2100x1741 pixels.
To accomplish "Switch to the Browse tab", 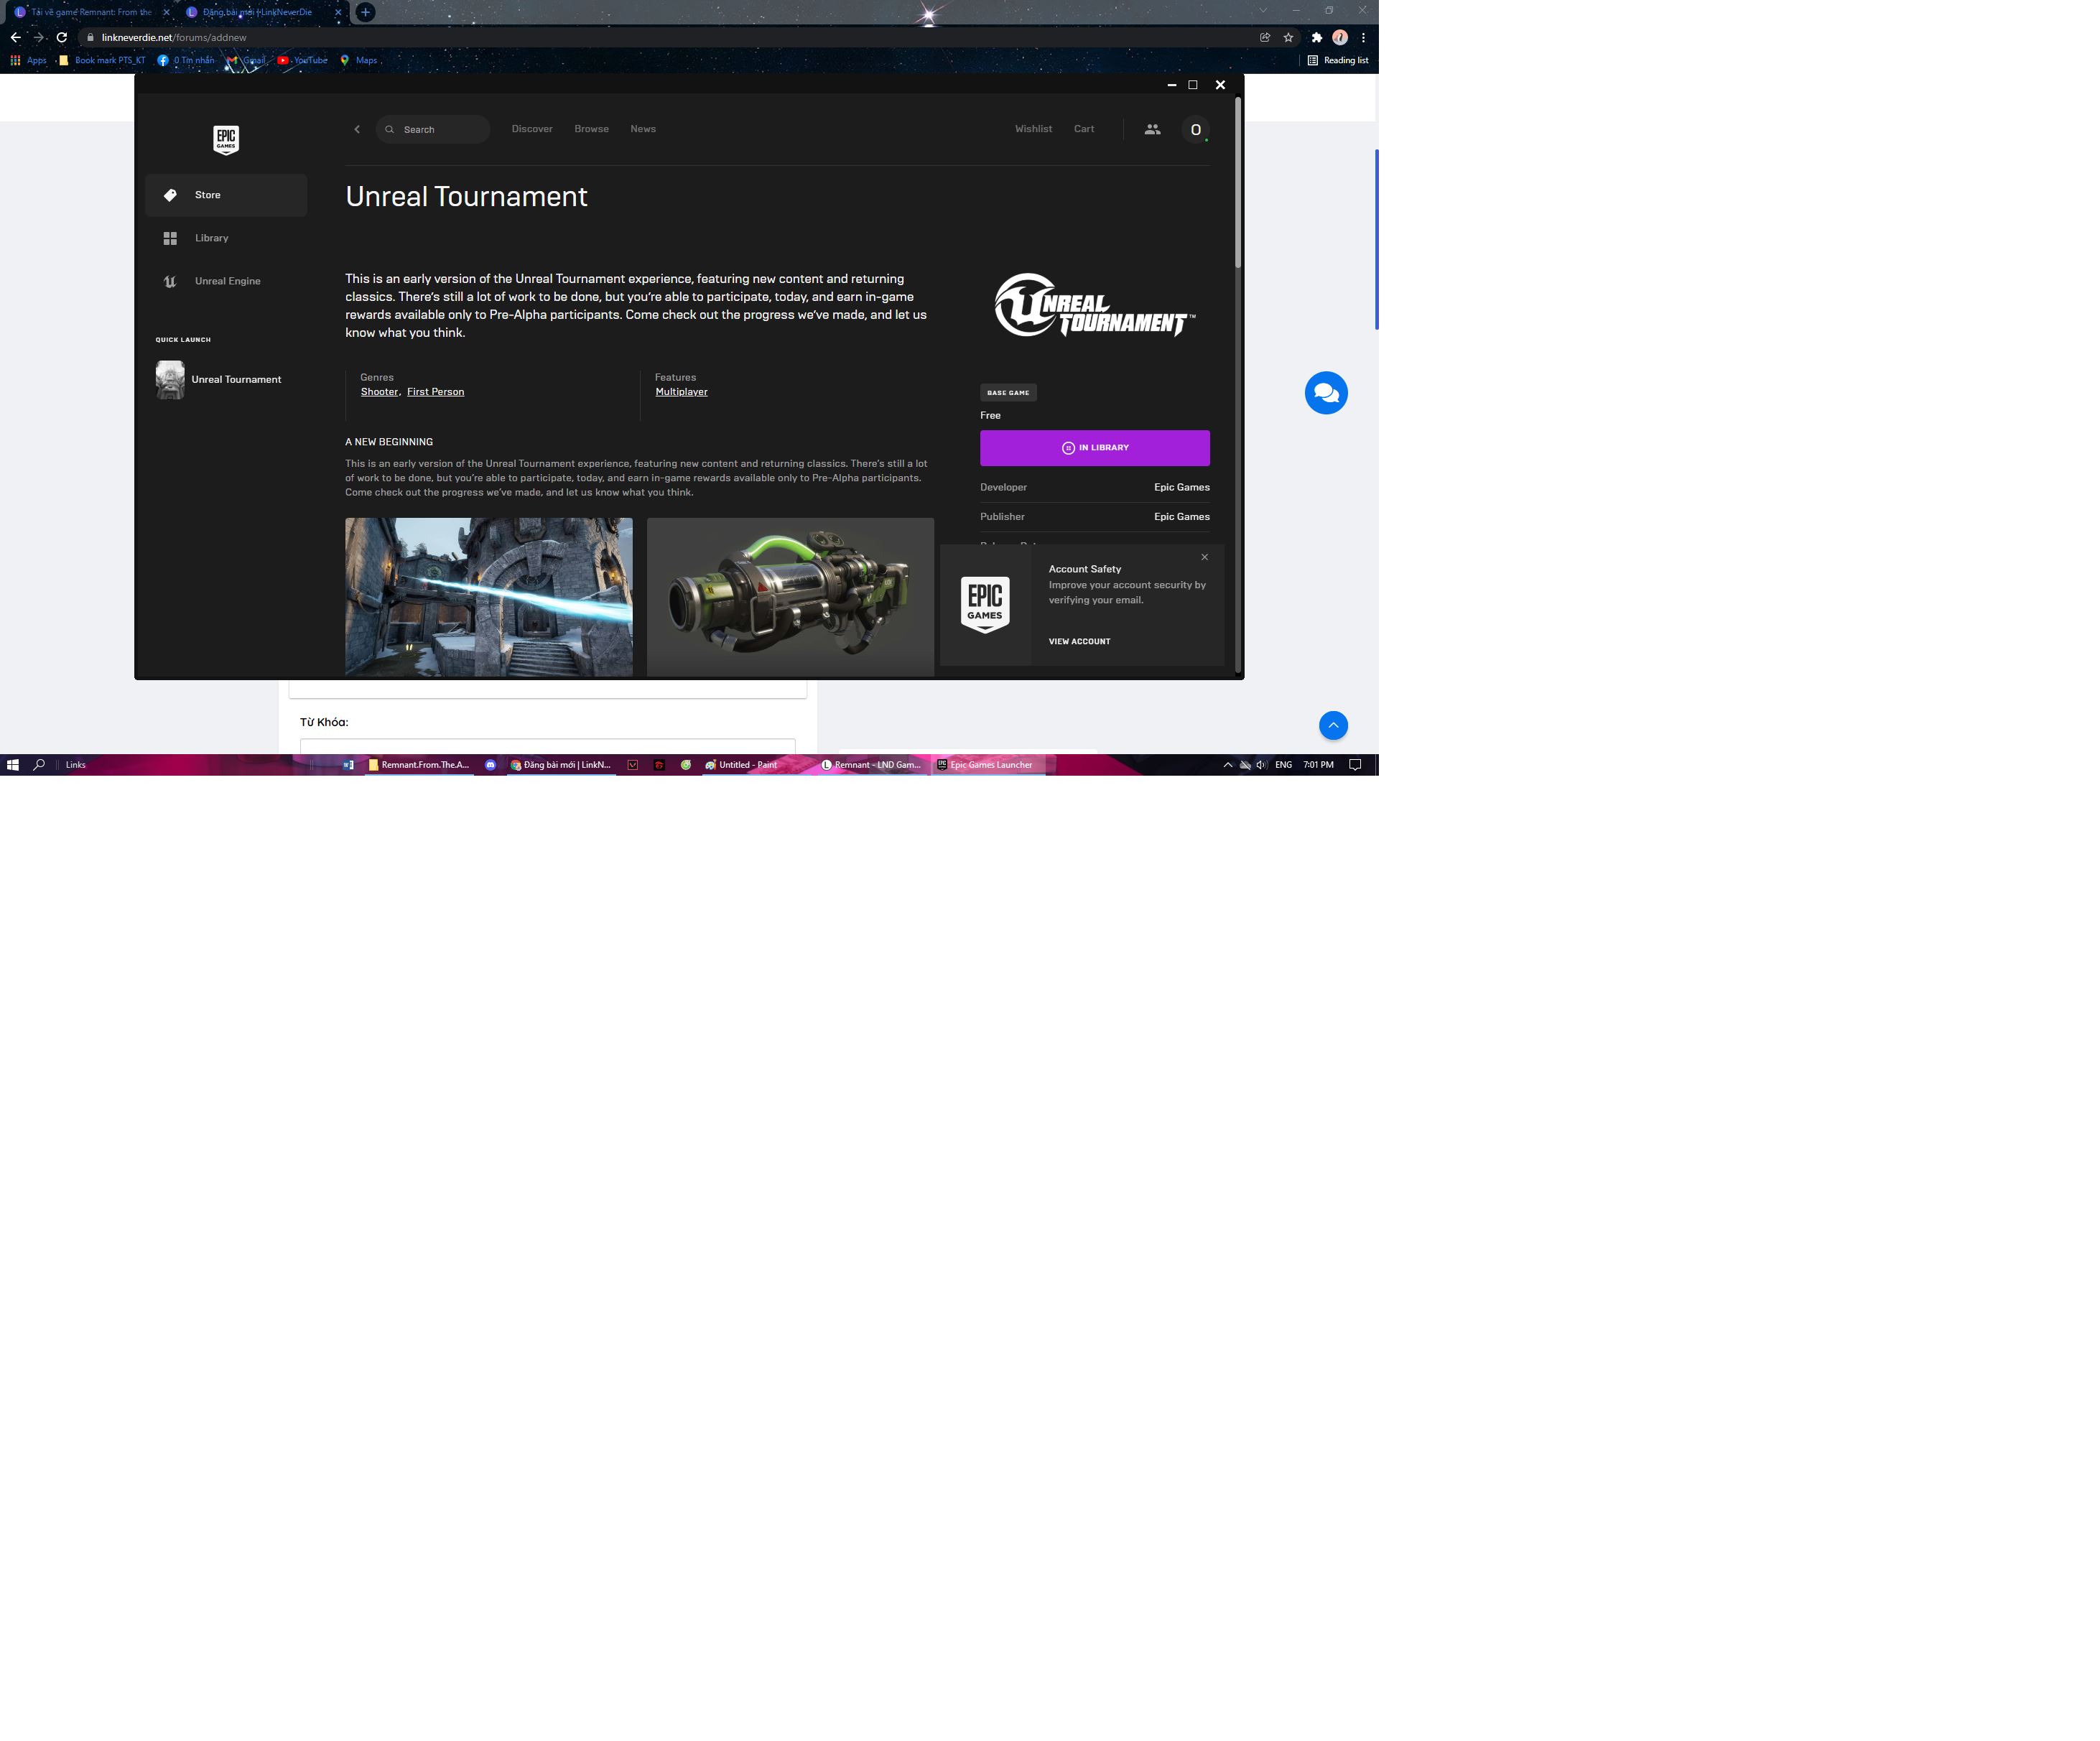I will [591, 129].
